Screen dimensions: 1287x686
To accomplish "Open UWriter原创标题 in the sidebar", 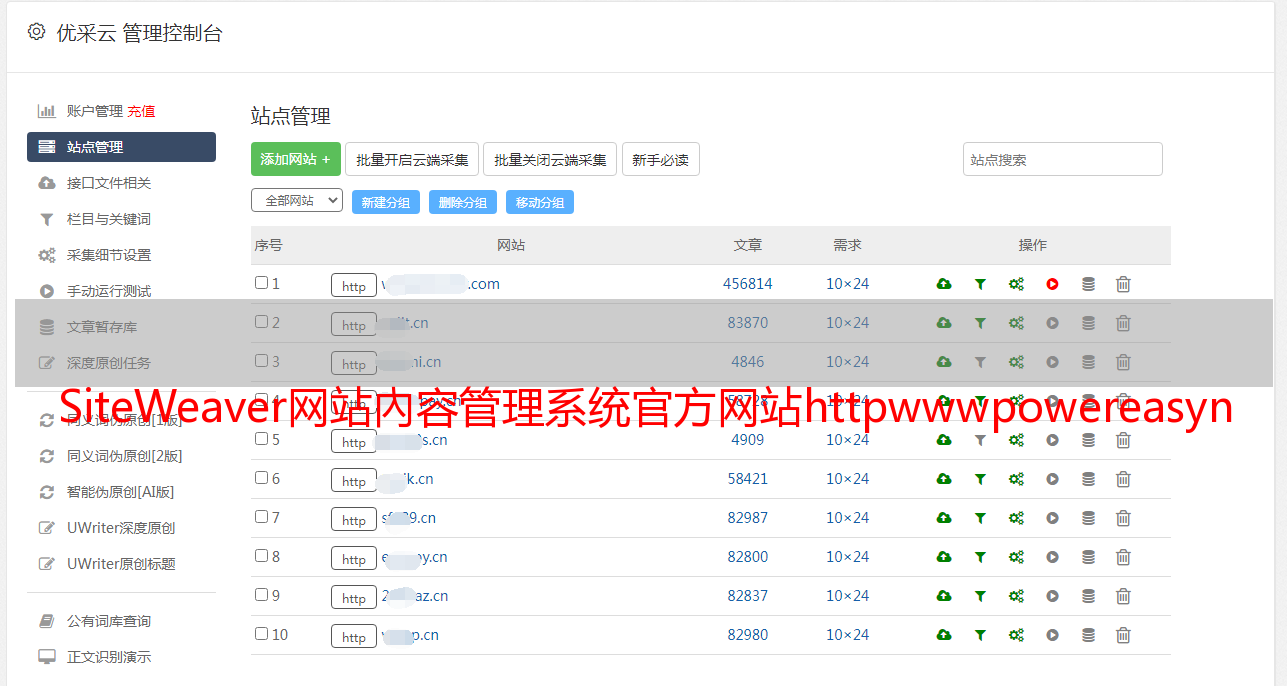I will [x=121, y=564].
